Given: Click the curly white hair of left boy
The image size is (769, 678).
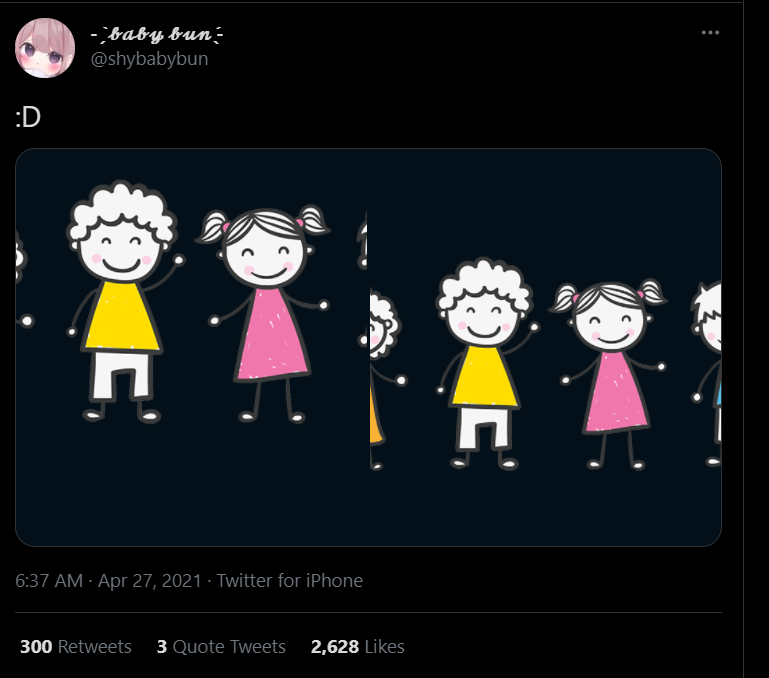Looking at the screenshot, I should pyautogui.click(x=122, y=203).
